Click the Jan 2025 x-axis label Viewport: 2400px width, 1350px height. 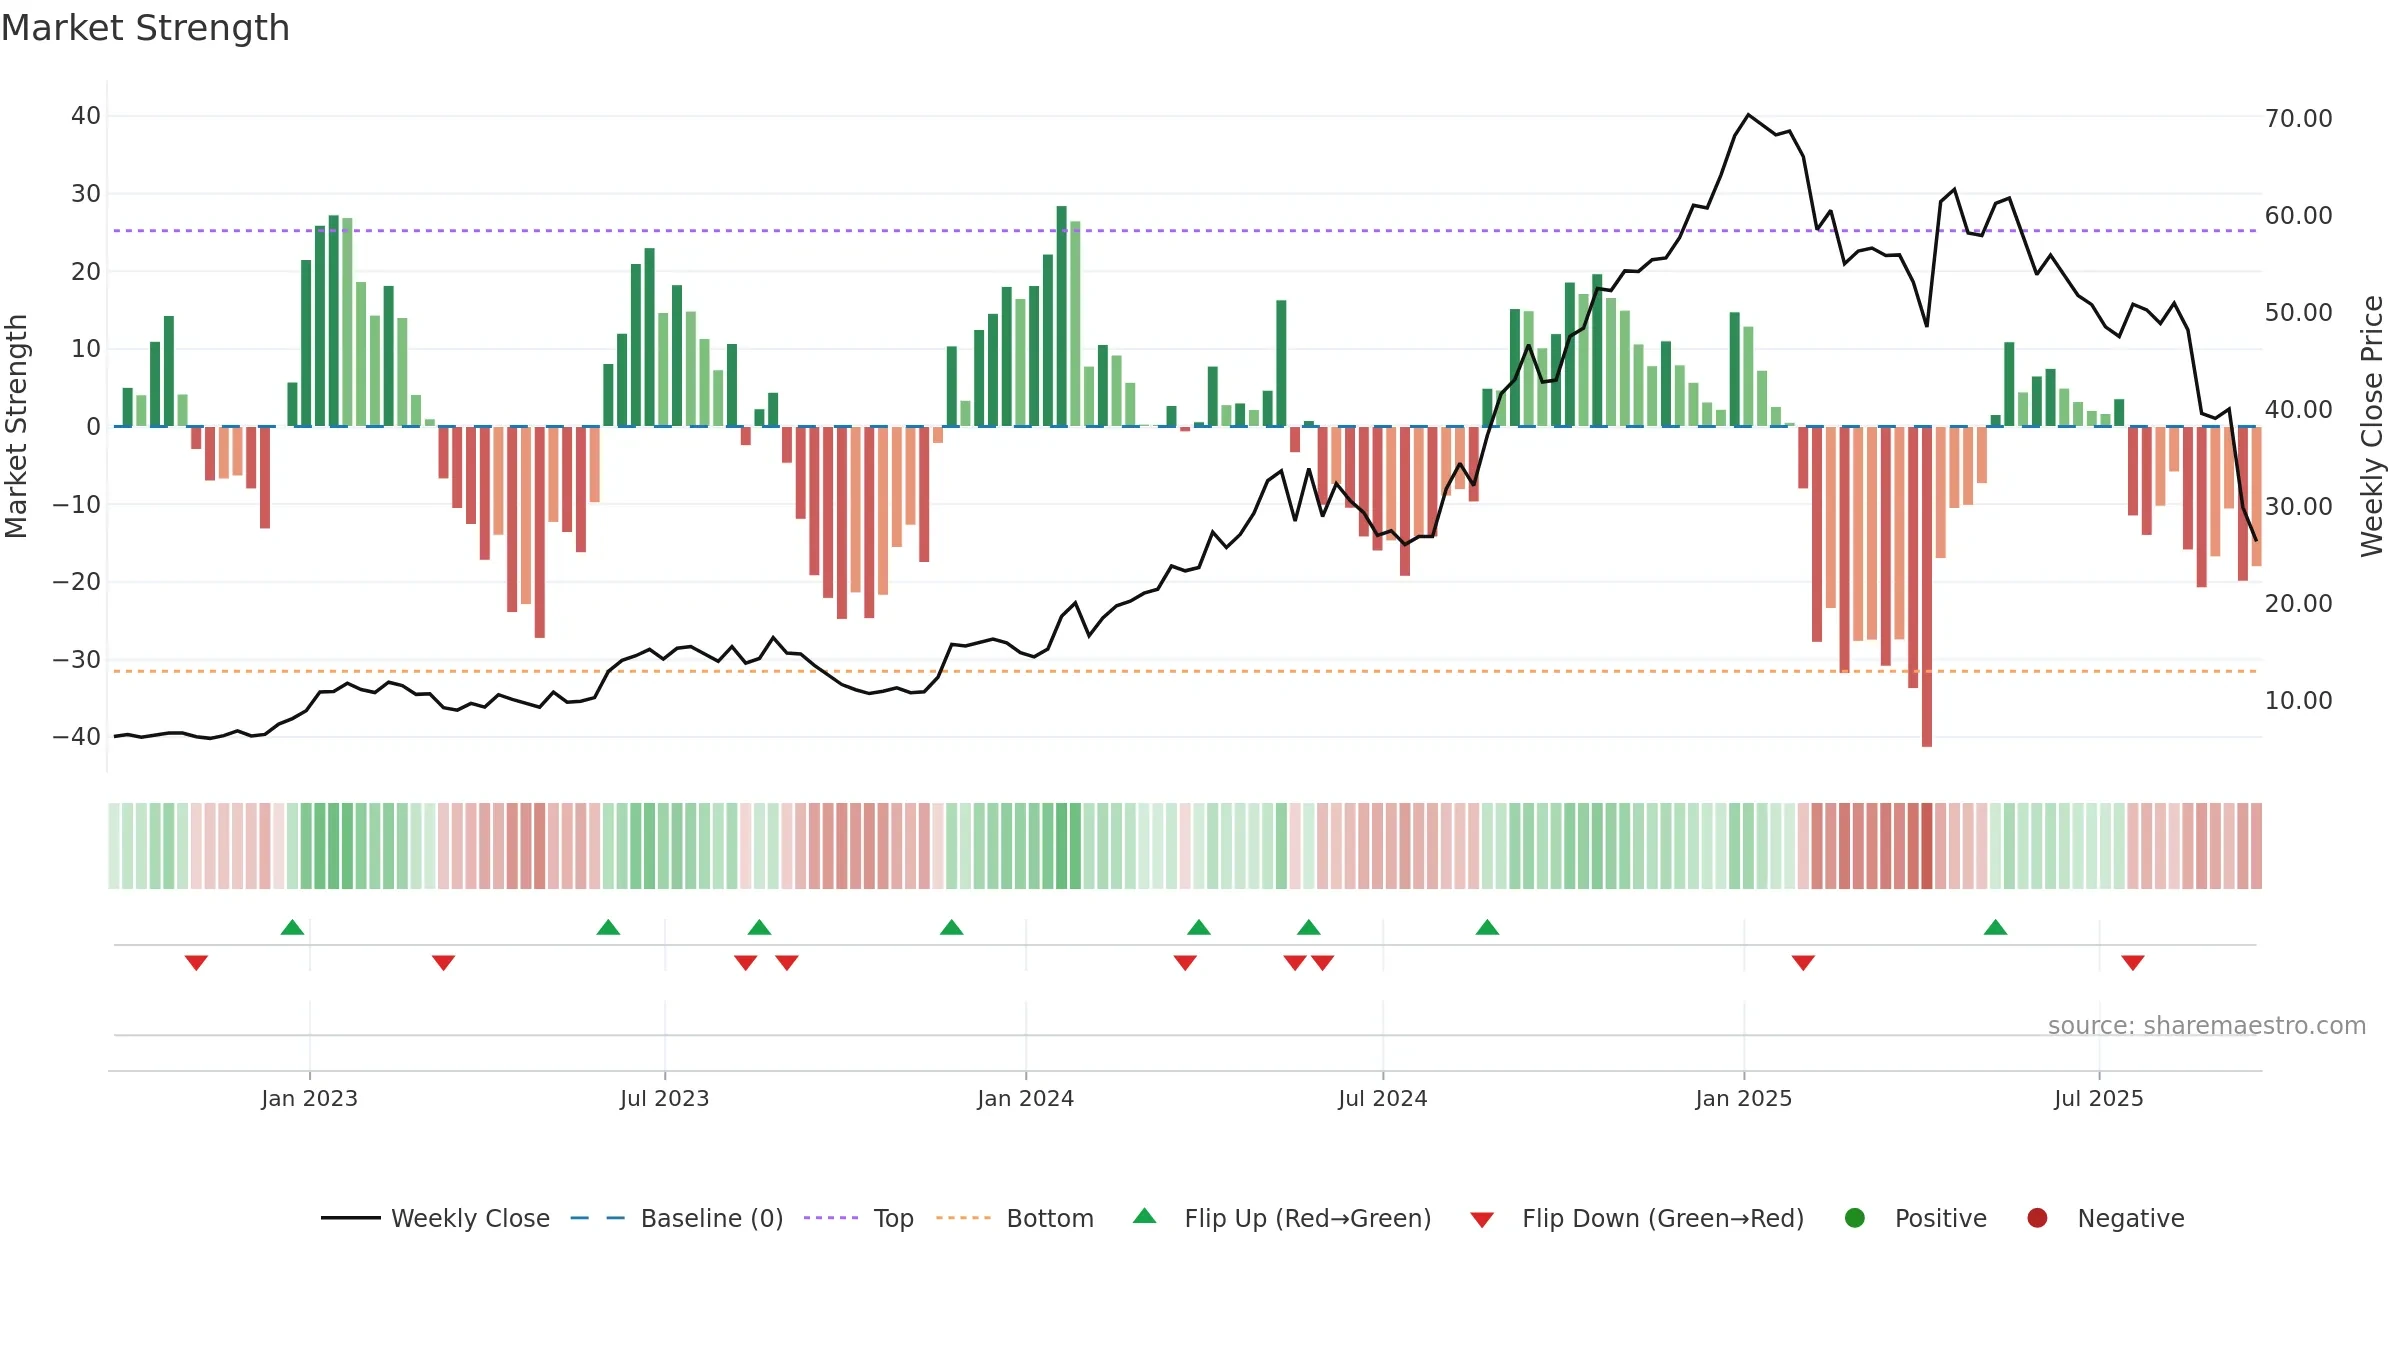click(x=1744, y=1098)
